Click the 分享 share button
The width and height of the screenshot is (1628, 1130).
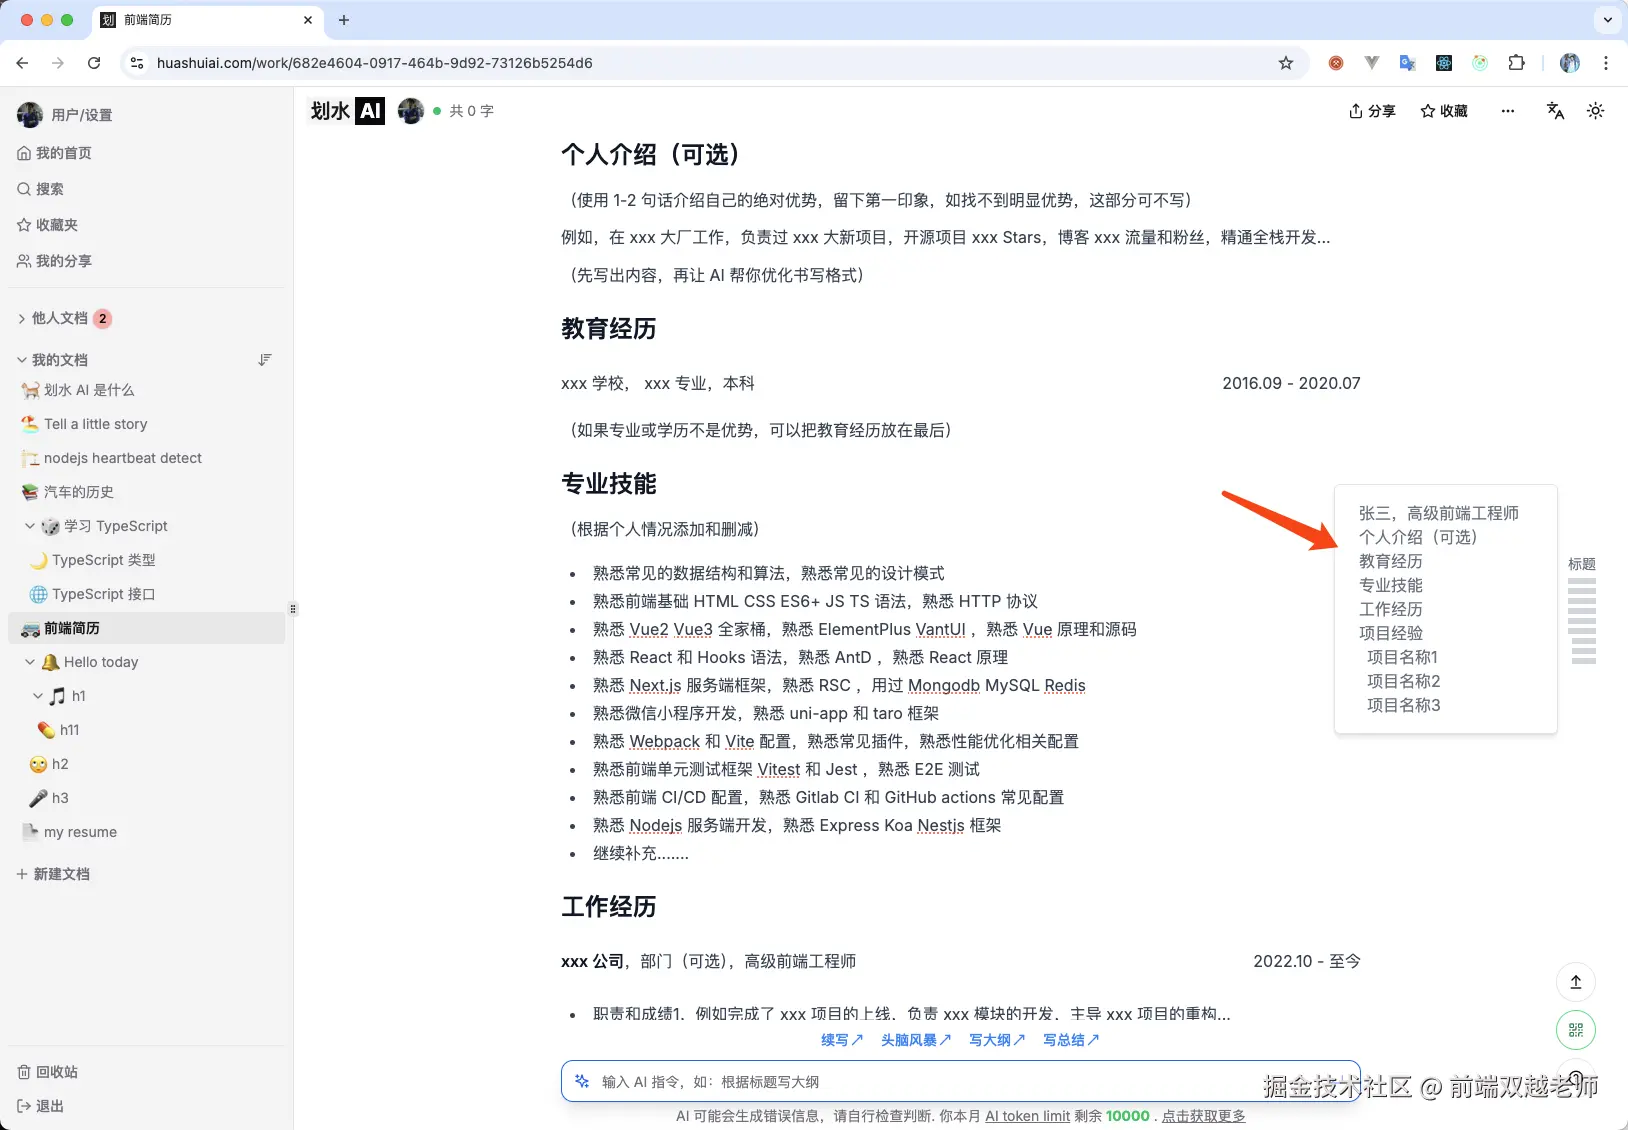1372,111
